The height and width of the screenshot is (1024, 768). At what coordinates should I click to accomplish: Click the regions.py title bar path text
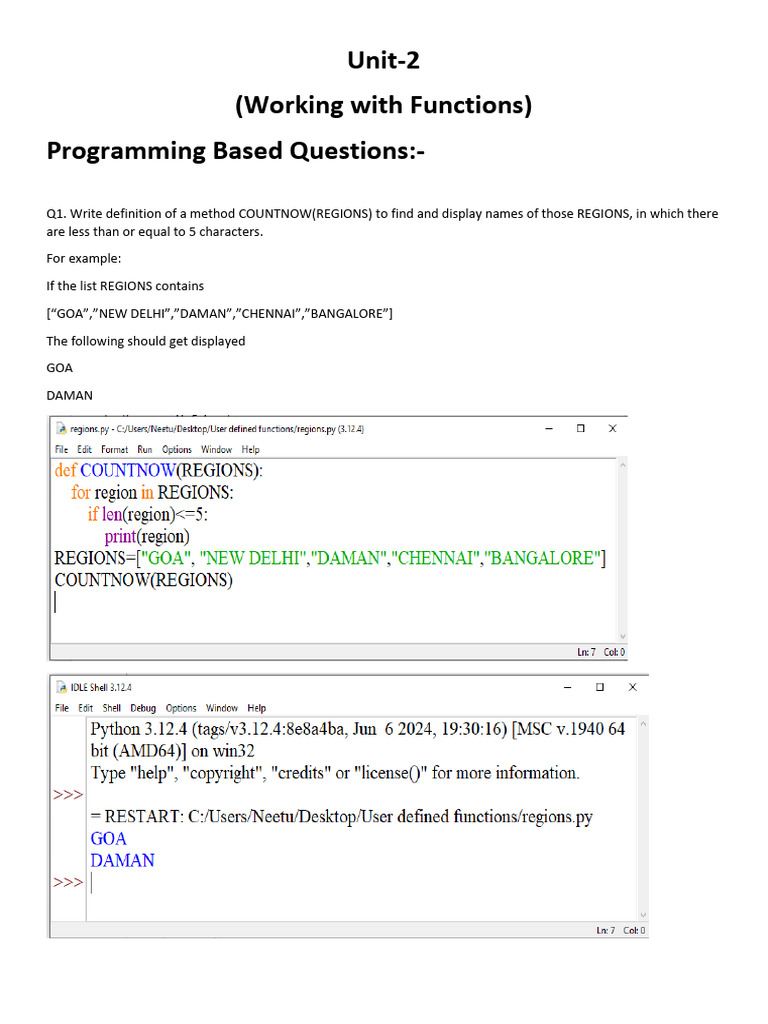217,429
